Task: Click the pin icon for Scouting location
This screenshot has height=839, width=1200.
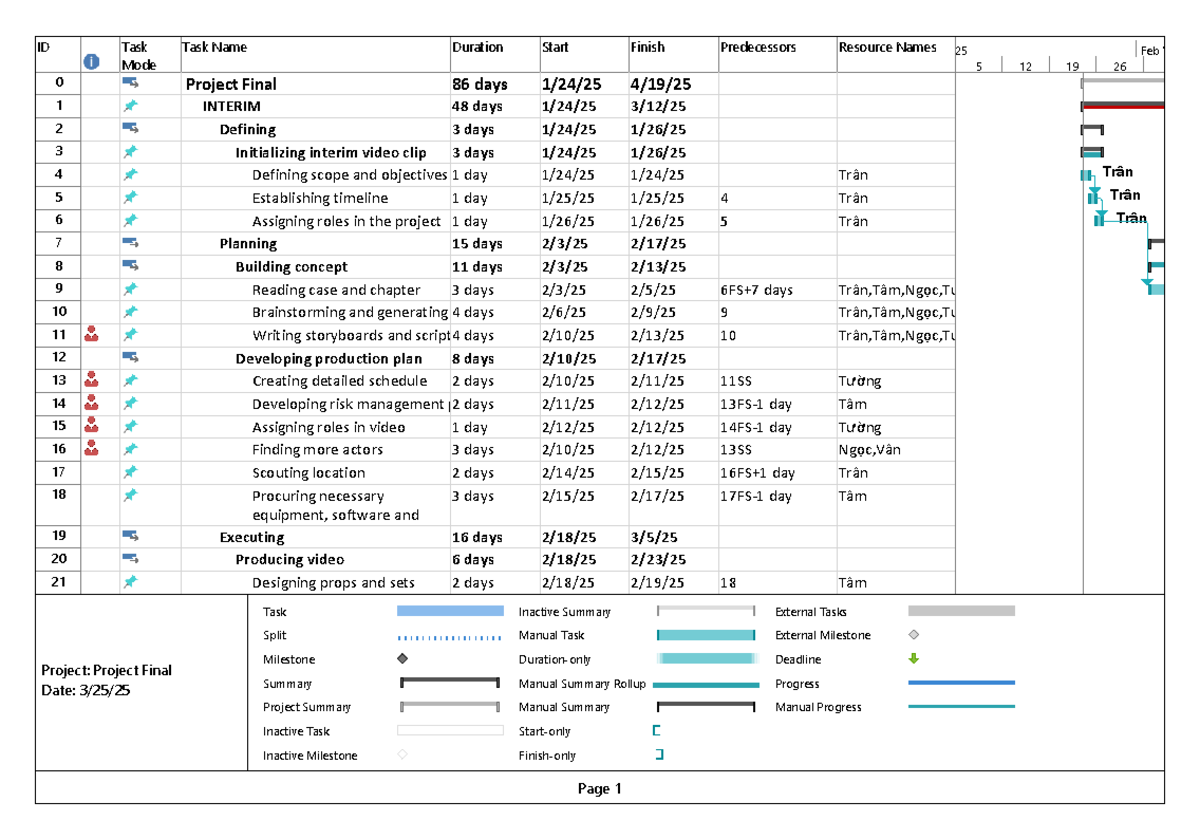Action: coord(130,473)
